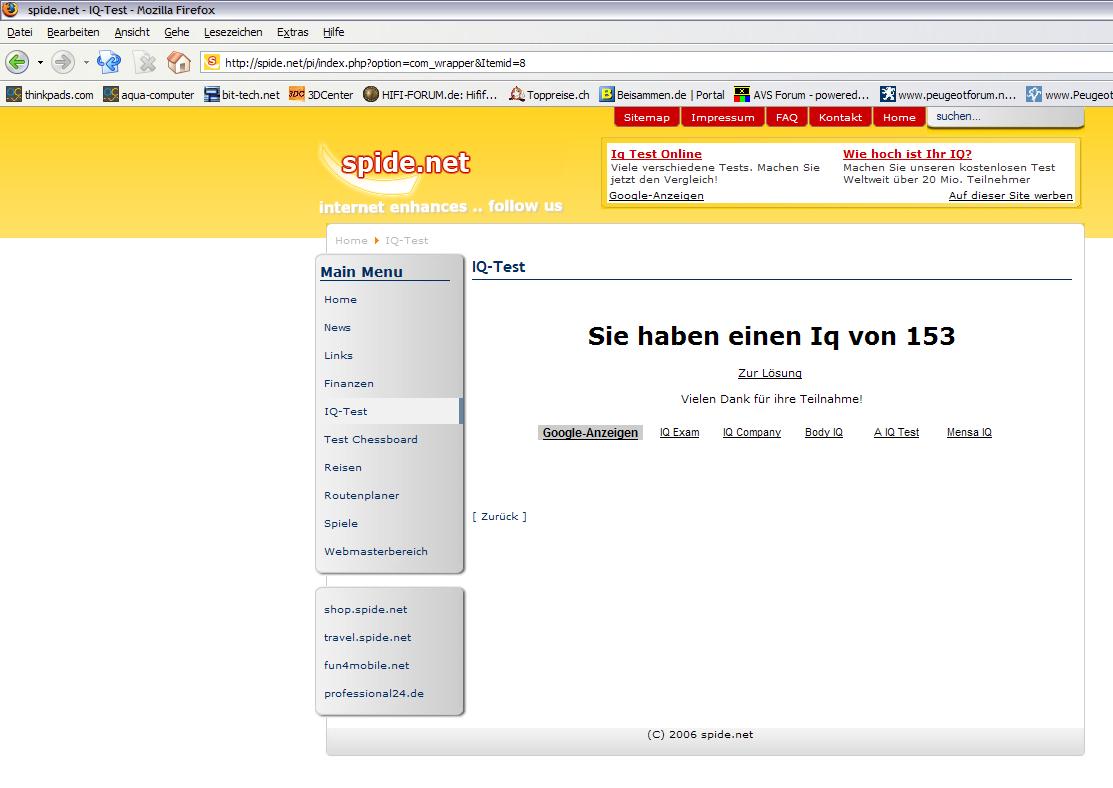This screenshot has width=1113, height=788.
Task: Open the AVS Forum bookmark
Action: point(801,95)
